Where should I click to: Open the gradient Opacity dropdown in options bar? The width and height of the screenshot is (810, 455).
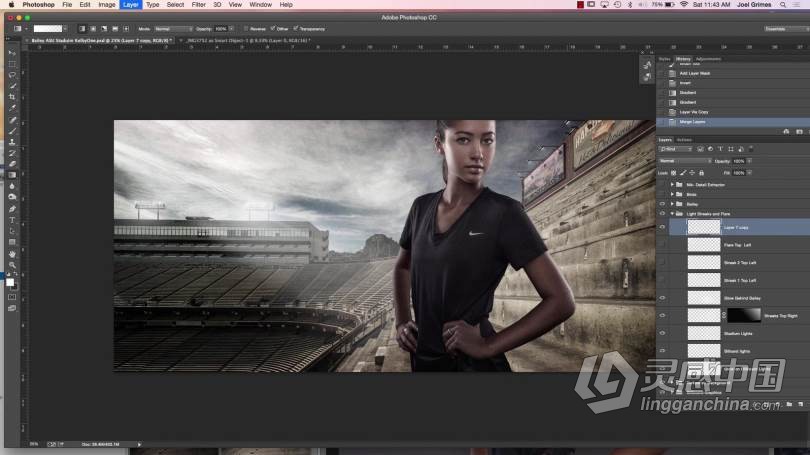pyautogui.click(x=231, y=29)
